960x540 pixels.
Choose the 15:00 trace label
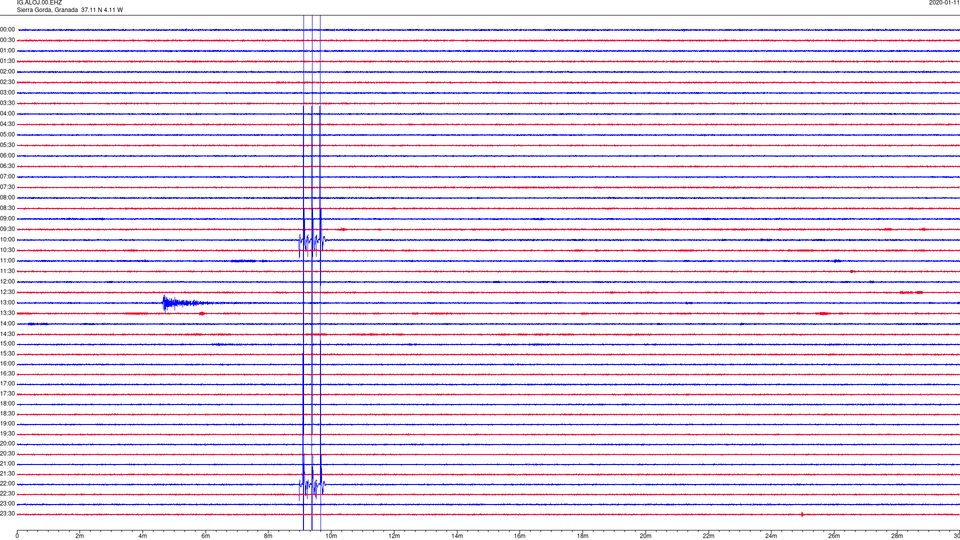tap(7, 343)
